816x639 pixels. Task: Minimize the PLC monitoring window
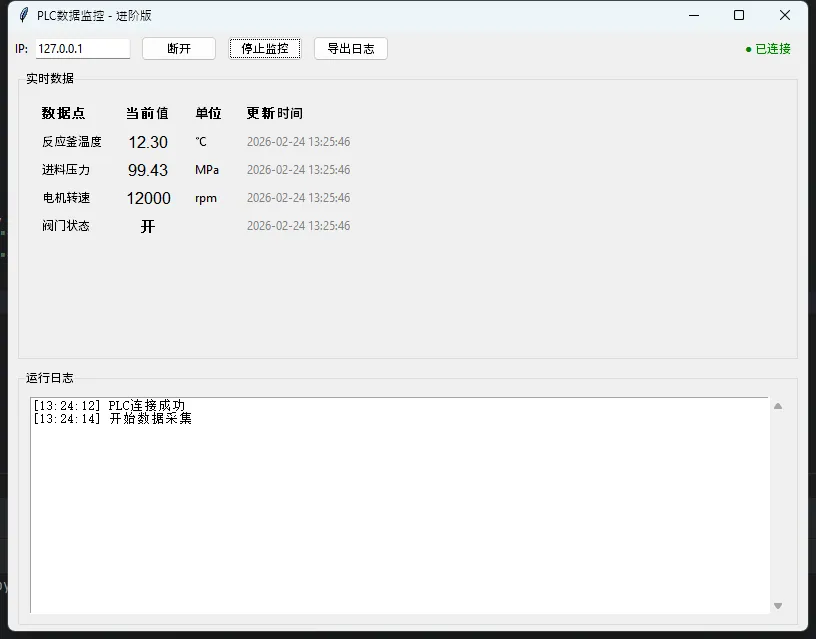pyautogui.click(x=693, y=15)
